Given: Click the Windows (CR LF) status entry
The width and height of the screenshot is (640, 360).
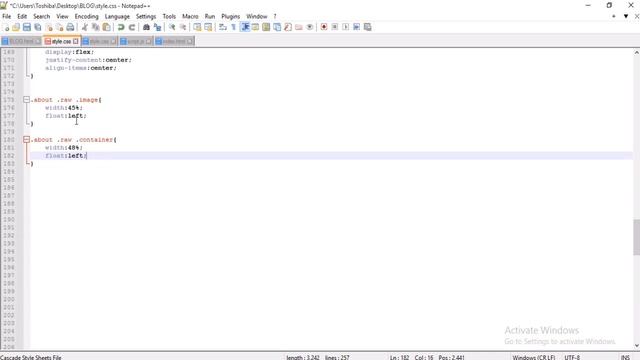Looking at the screenshot, I should tap(533, 358).
